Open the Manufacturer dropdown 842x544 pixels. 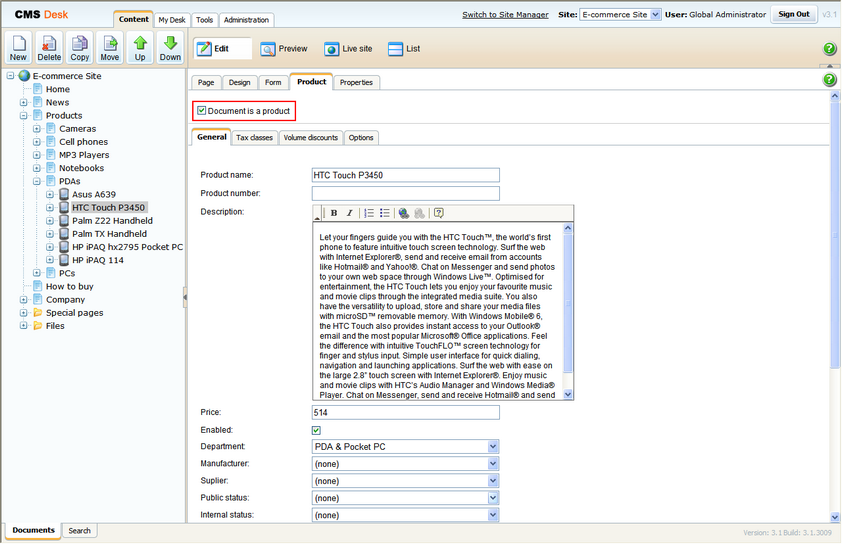point(405,463)
